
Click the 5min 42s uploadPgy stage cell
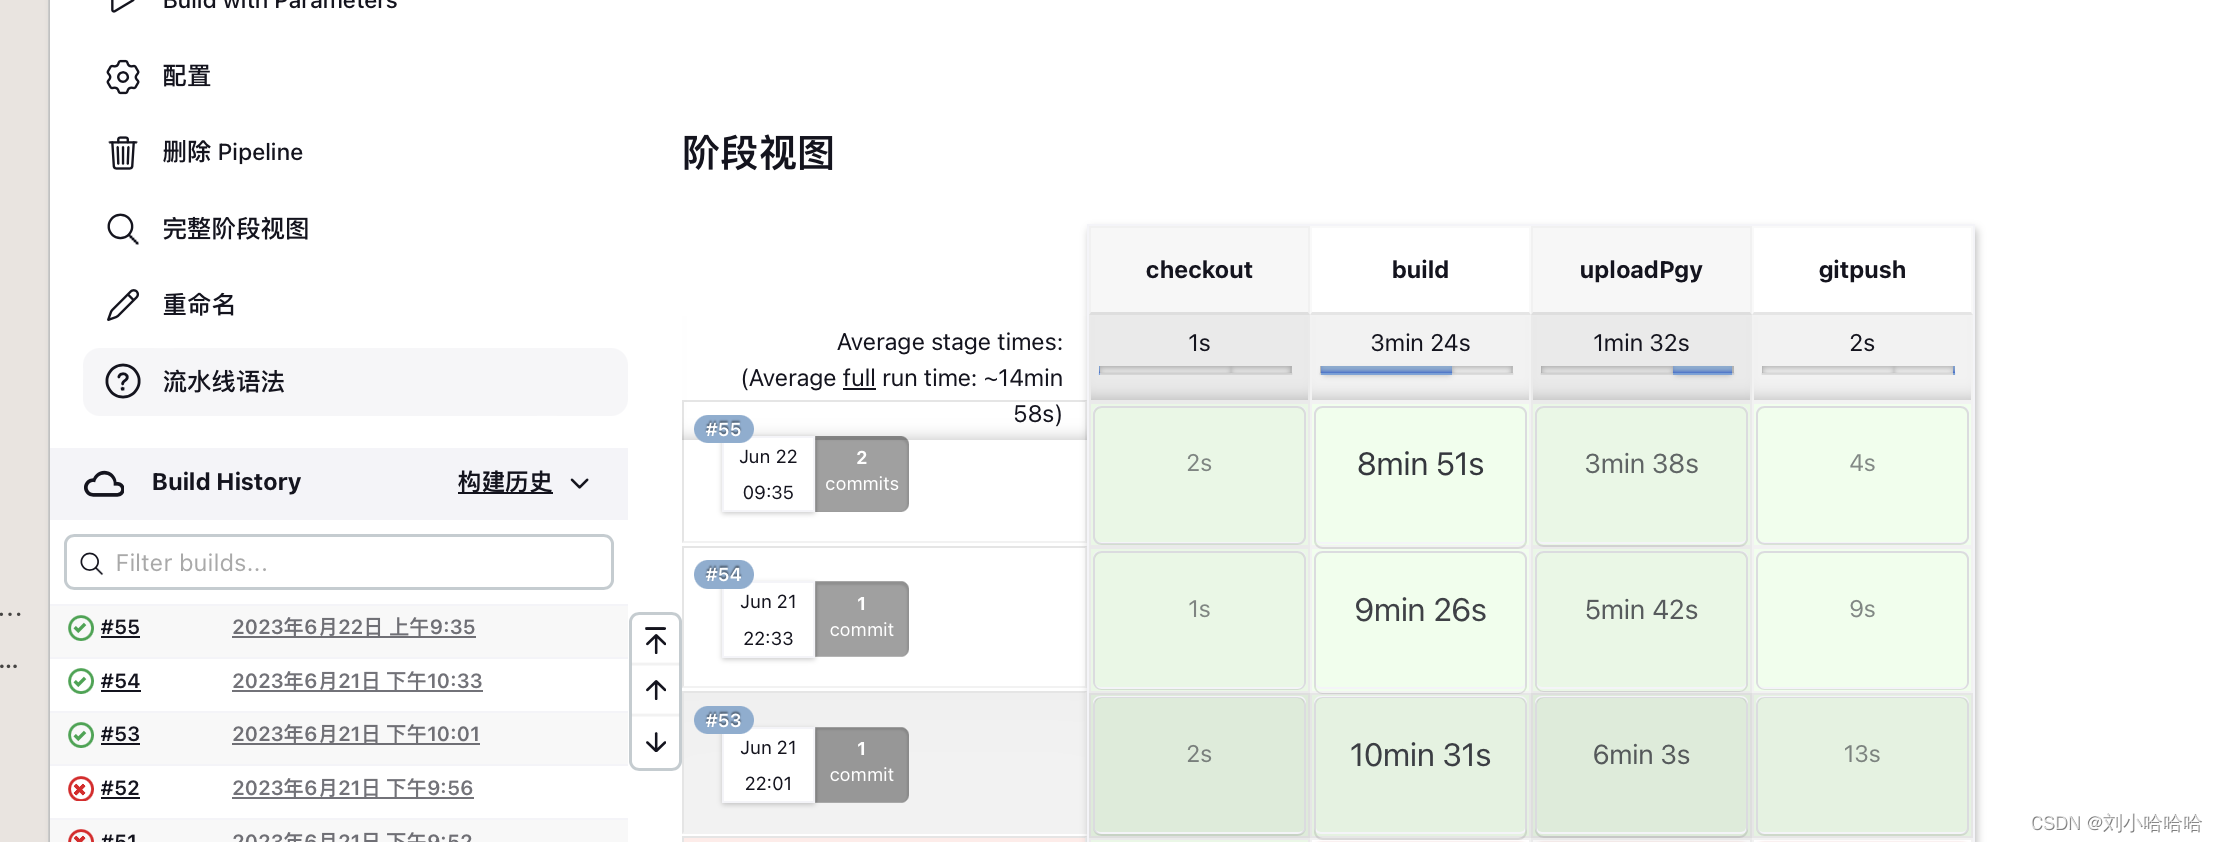1641,621
